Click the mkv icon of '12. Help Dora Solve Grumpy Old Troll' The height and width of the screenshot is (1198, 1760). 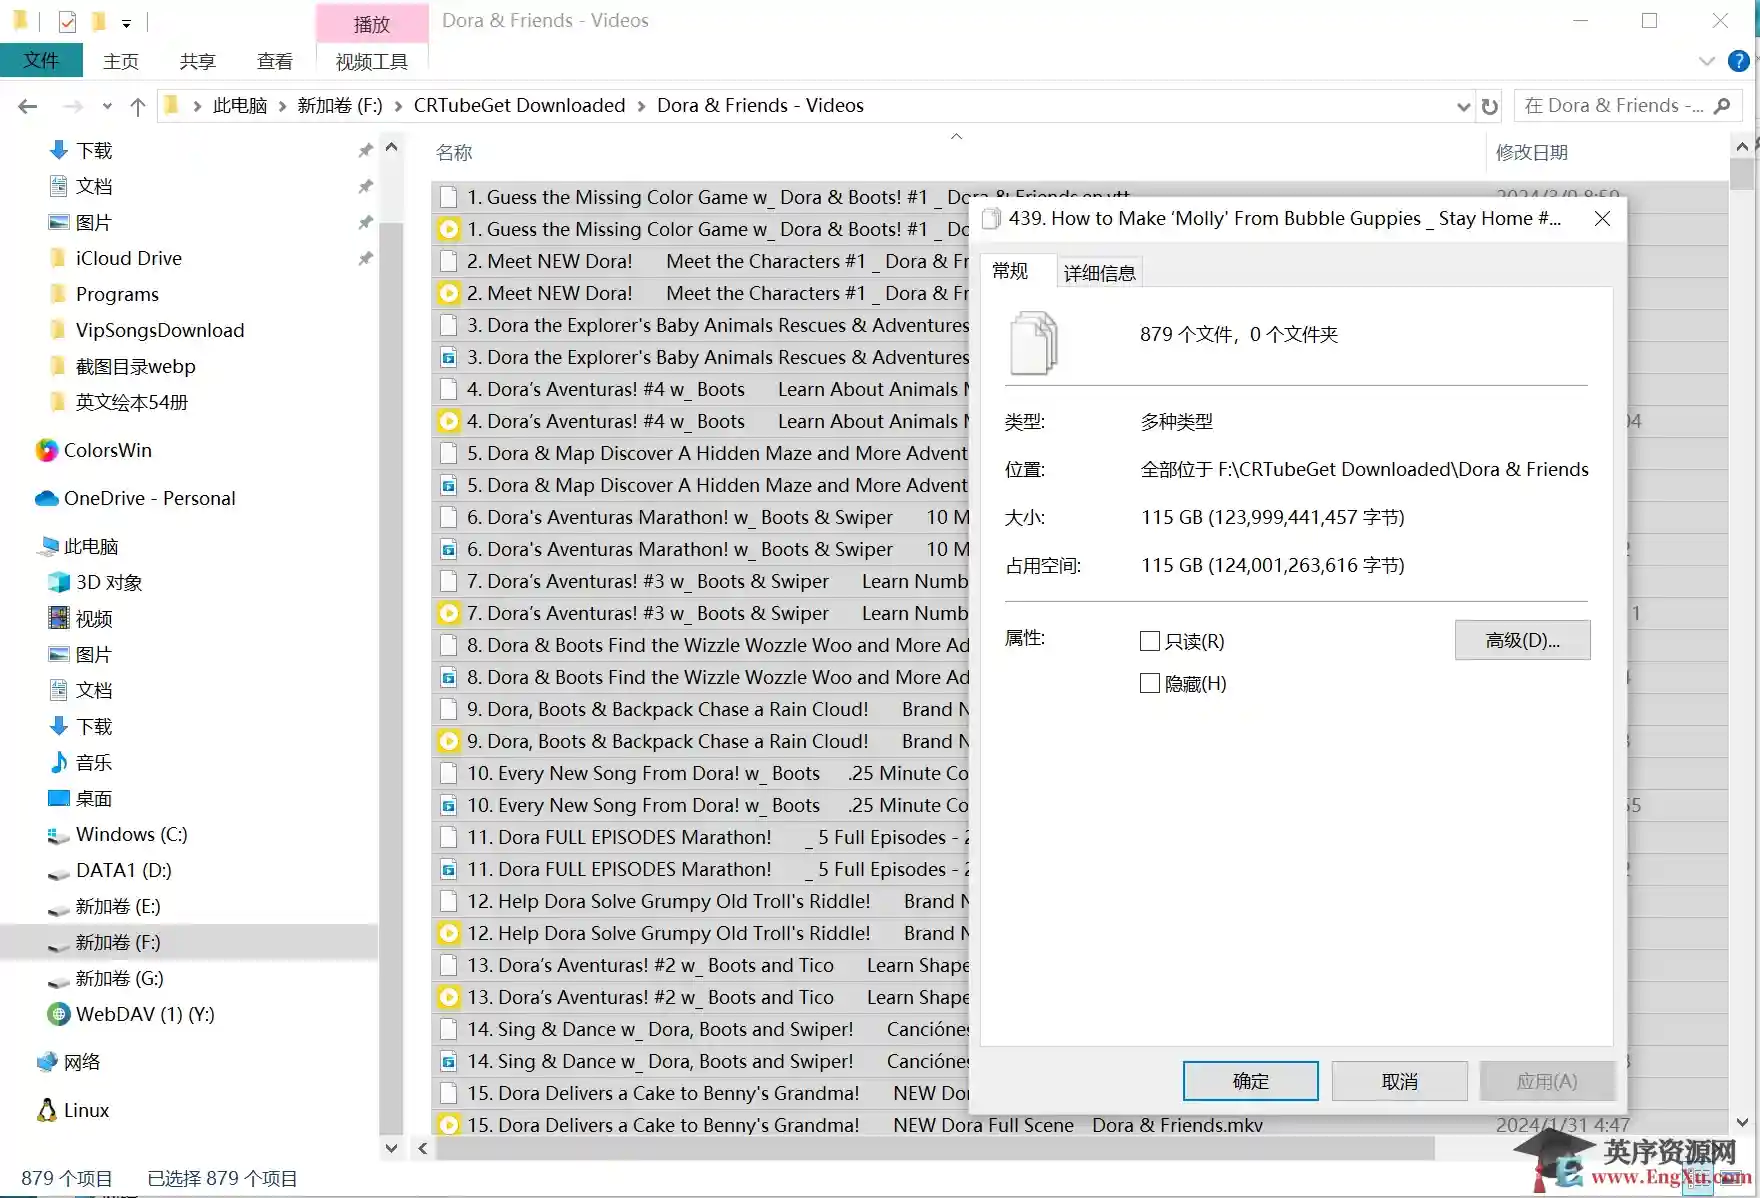(x=449, y=933)
